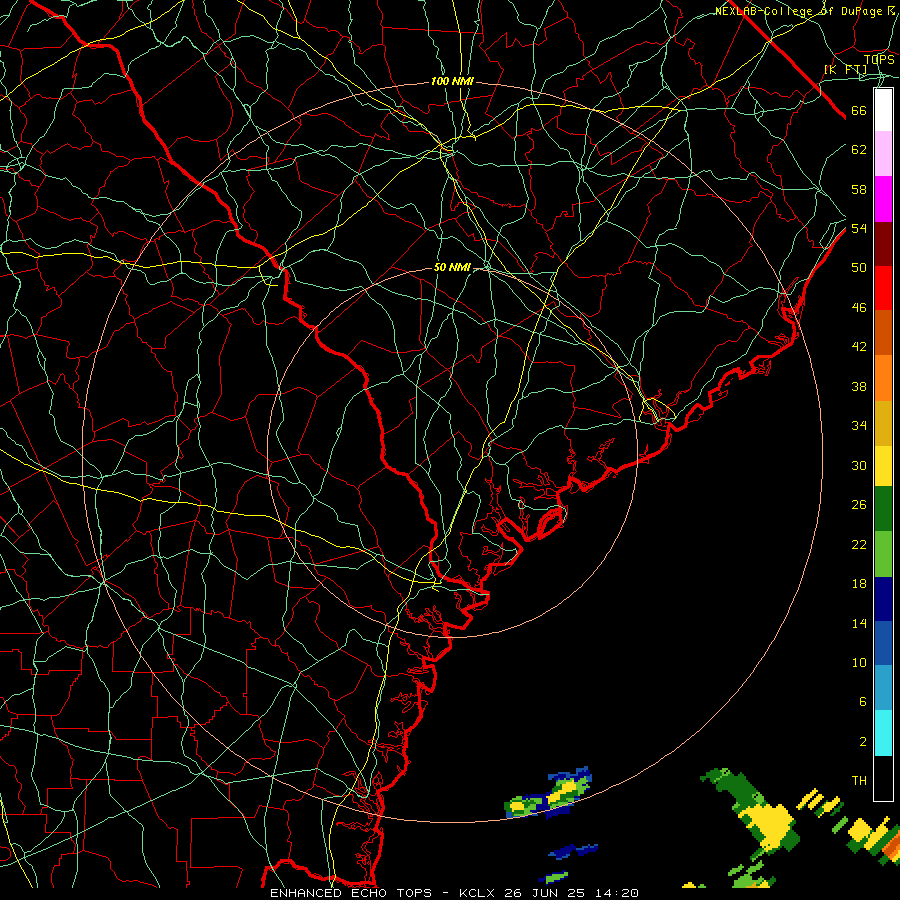Click the '58' legend value
Viewport: 900px width, 900px height.
click(x=859, y=189)
